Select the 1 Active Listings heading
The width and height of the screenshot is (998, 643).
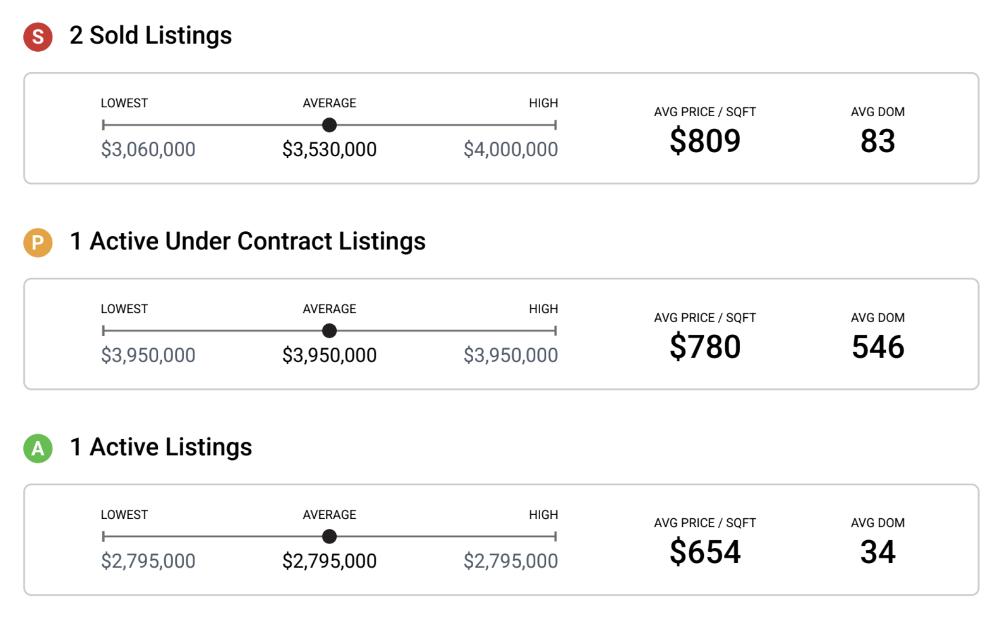[160, 447]
